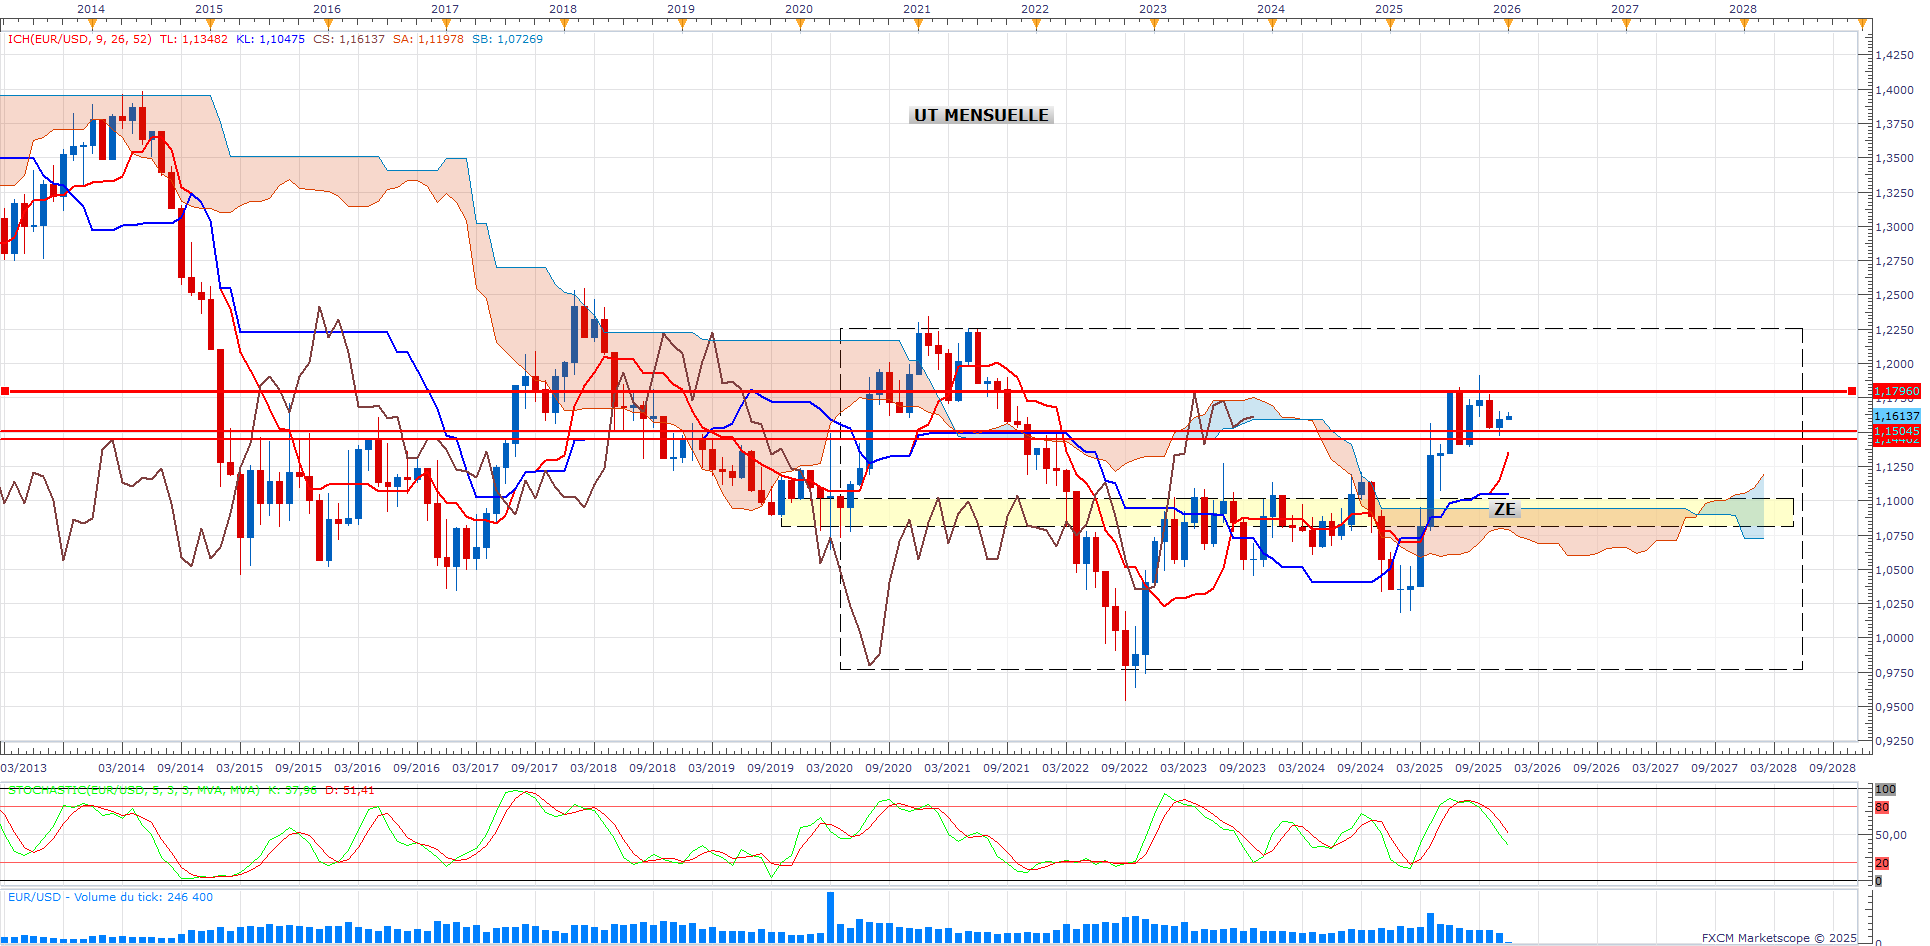Click the stochastic 100 axis label
Screen dimensions: 1930x946
coord(1885,789)
